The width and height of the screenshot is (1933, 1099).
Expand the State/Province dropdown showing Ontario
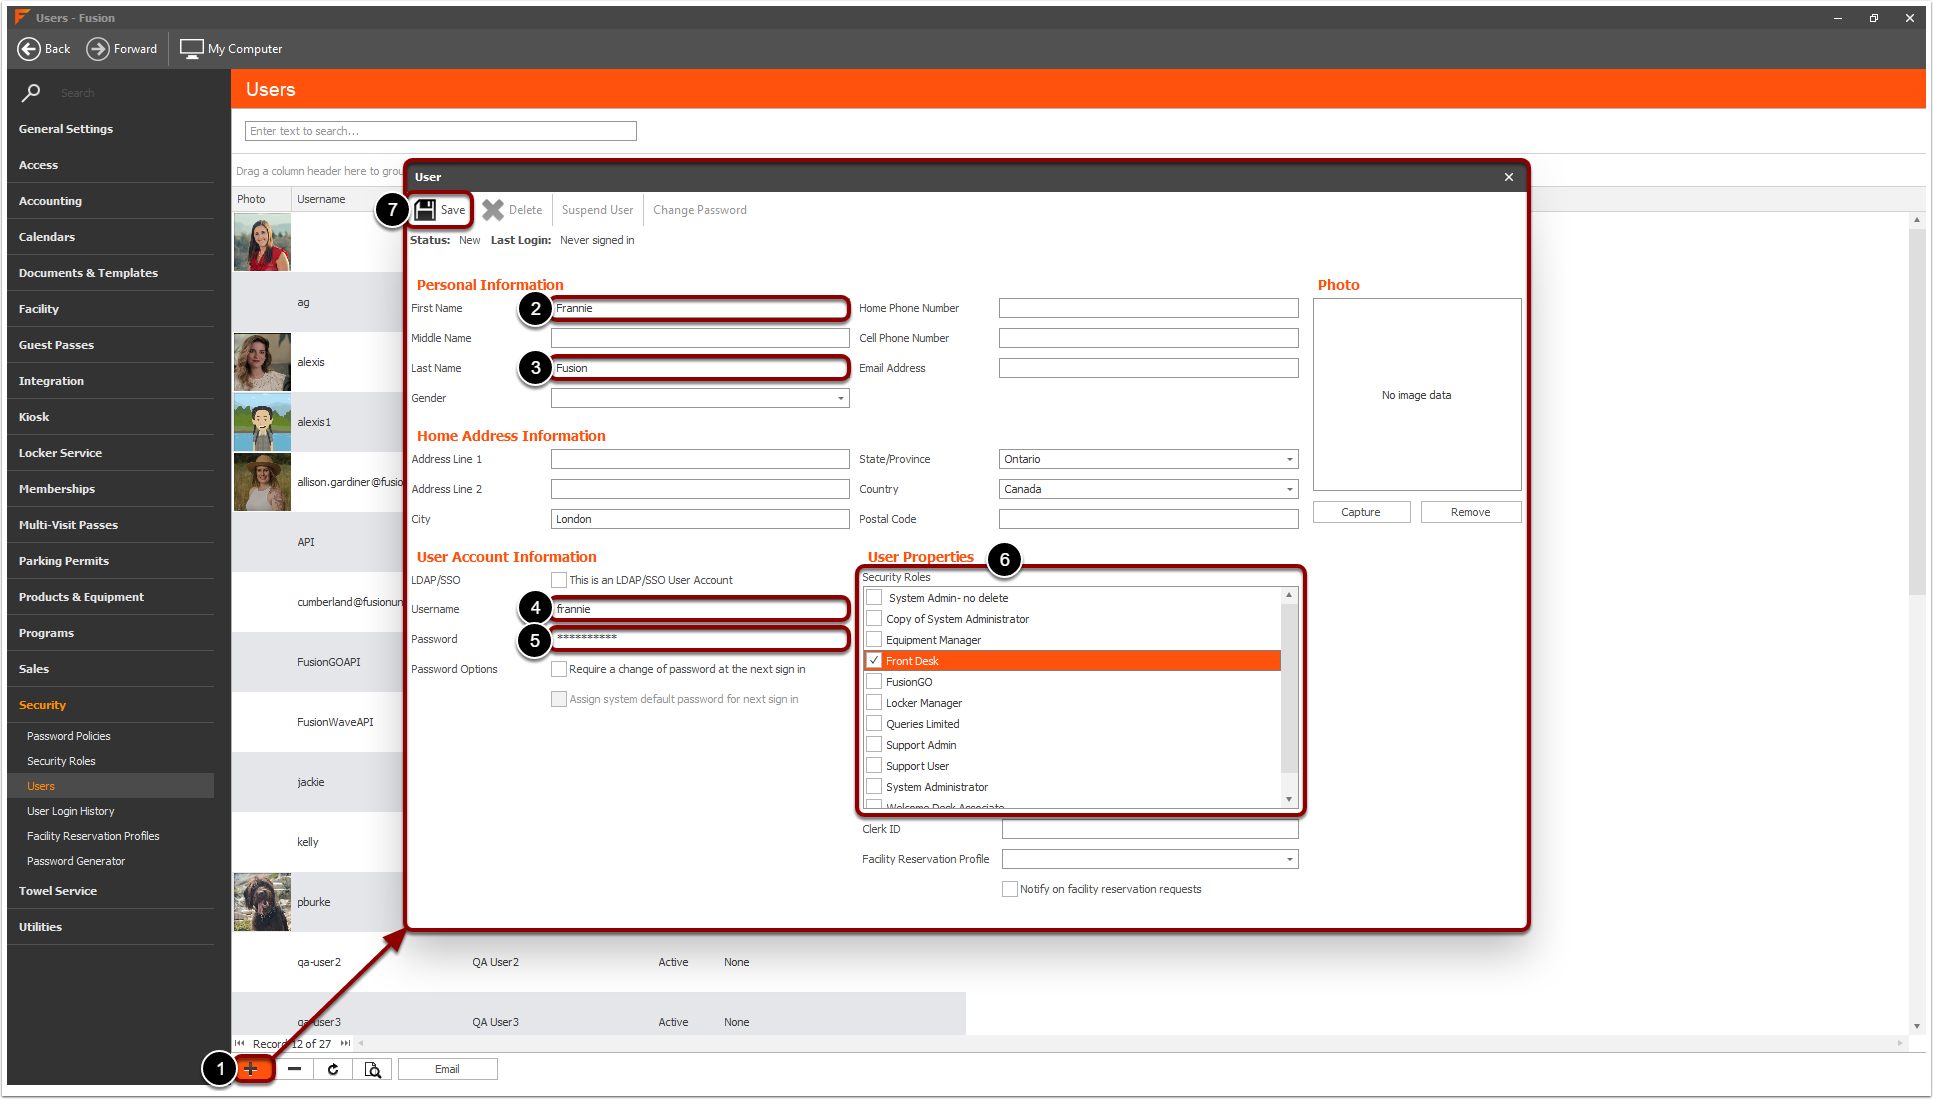1289,459
